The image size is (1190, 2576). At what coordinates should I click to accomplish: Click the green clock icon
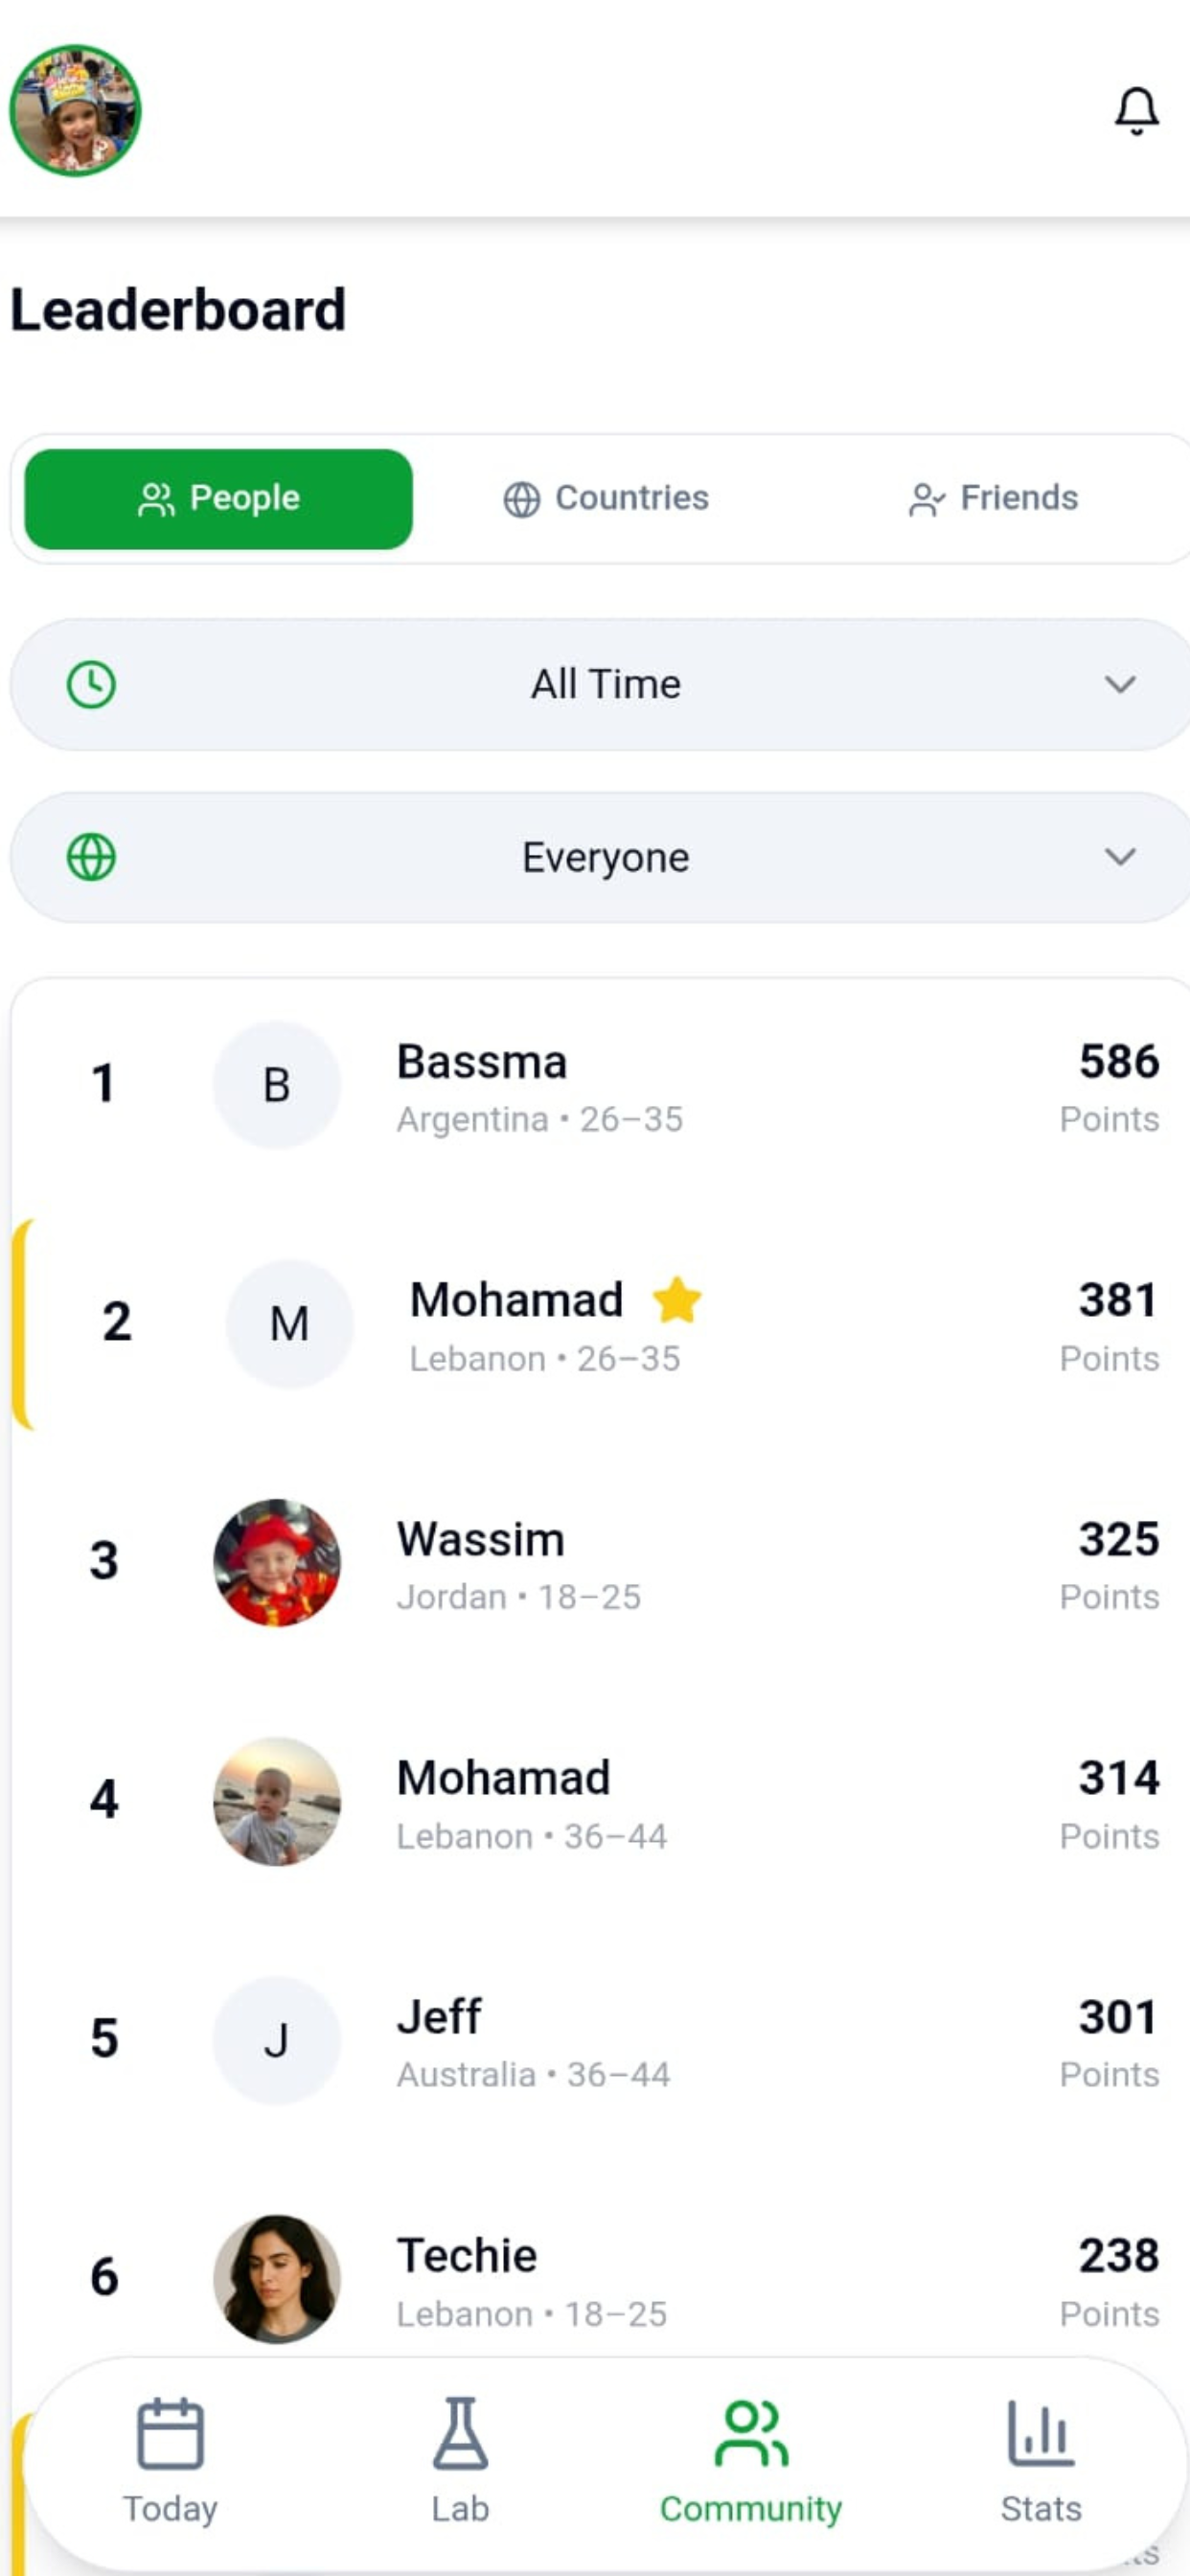pos(91,685)
